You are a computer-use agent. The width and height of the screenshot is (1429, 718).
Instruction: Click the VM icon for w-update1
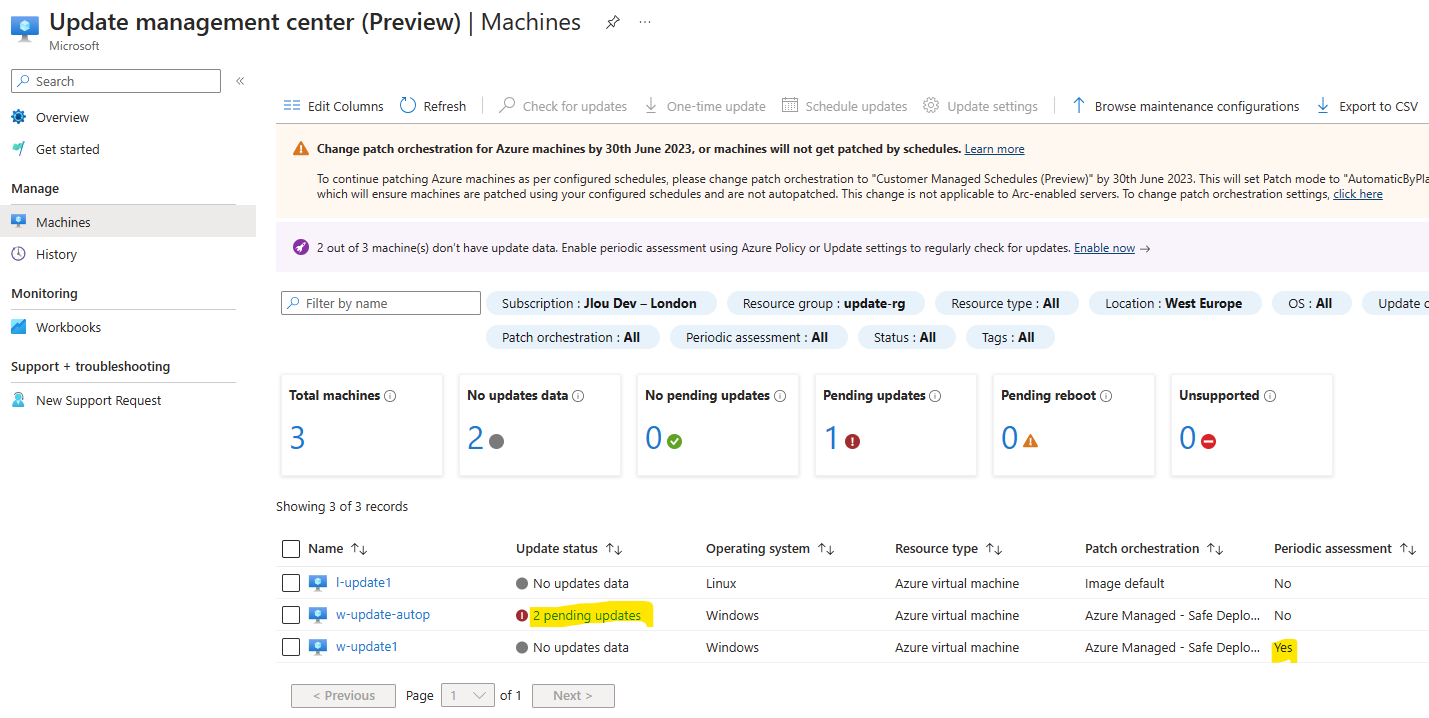tap(318, 647)
